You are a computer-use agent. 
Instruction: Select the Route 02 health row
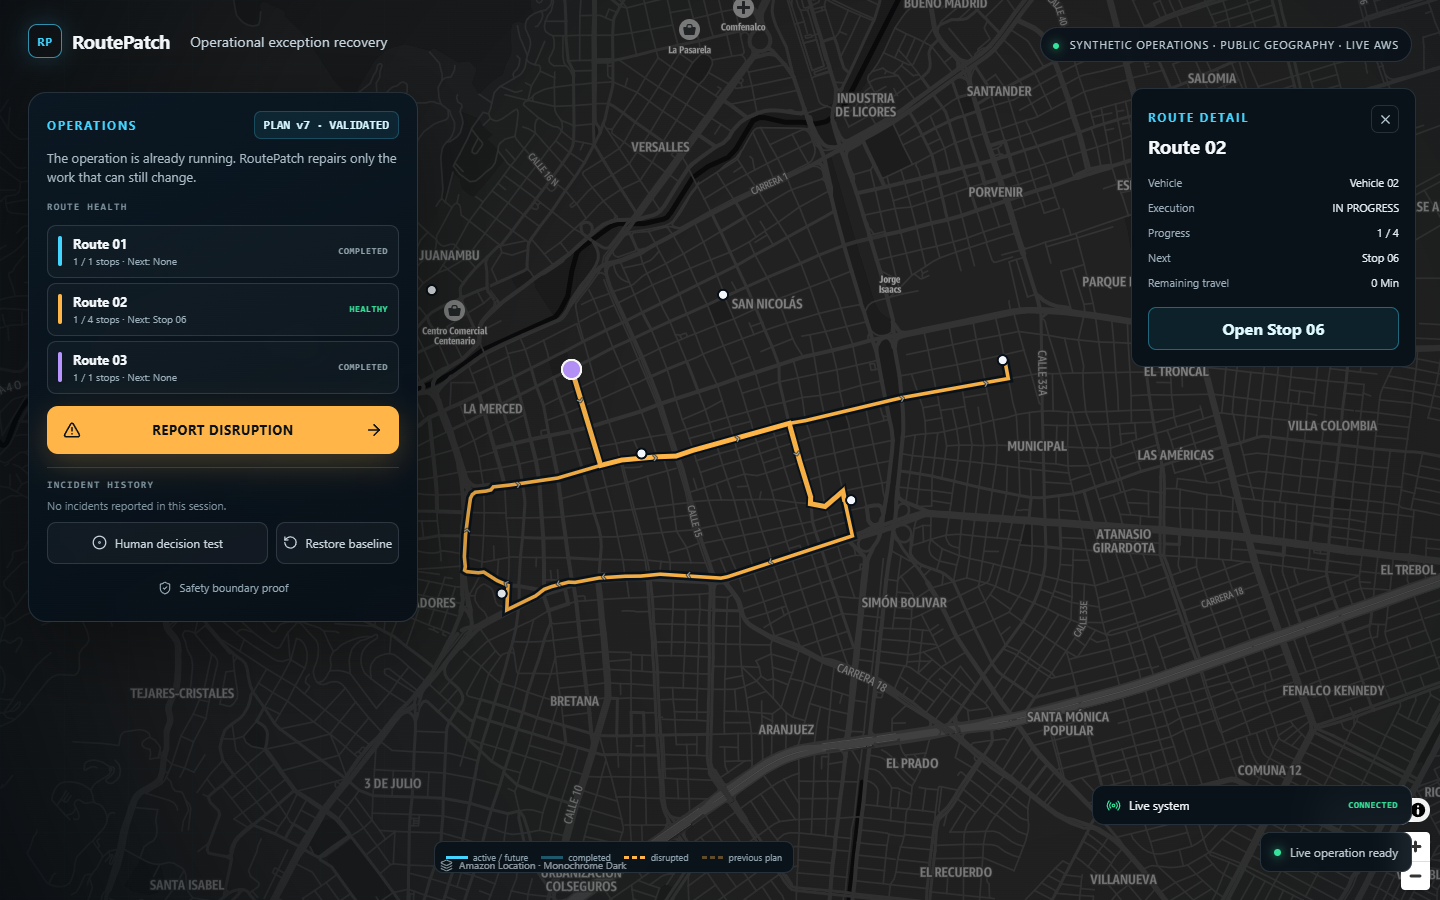click(223, 310)
